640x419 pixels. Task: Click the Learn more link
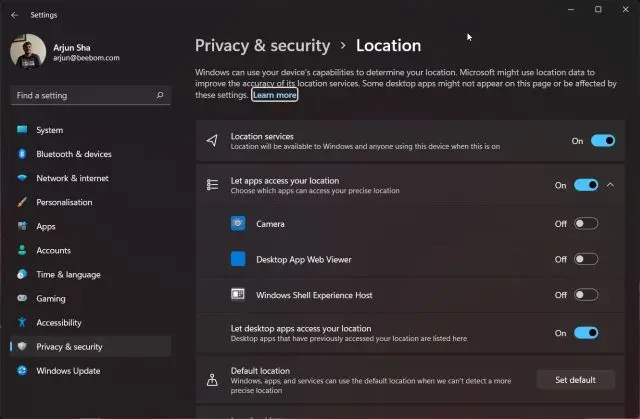tap(274, 95)
